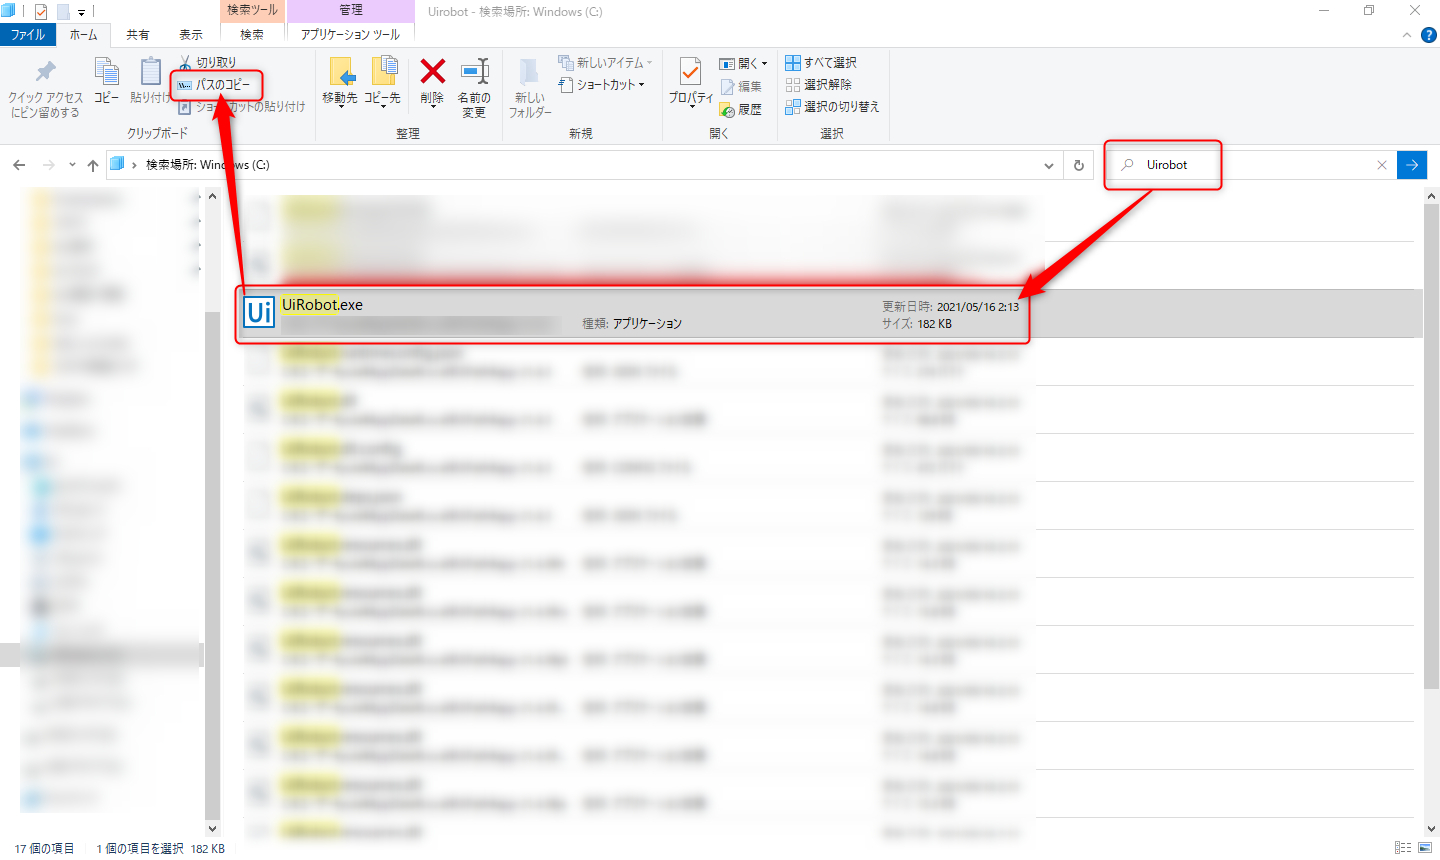The width and height of the screenshot is (1440, 860).
Task: Run search with blue arrow button
Action: [x=1412, y=165]
